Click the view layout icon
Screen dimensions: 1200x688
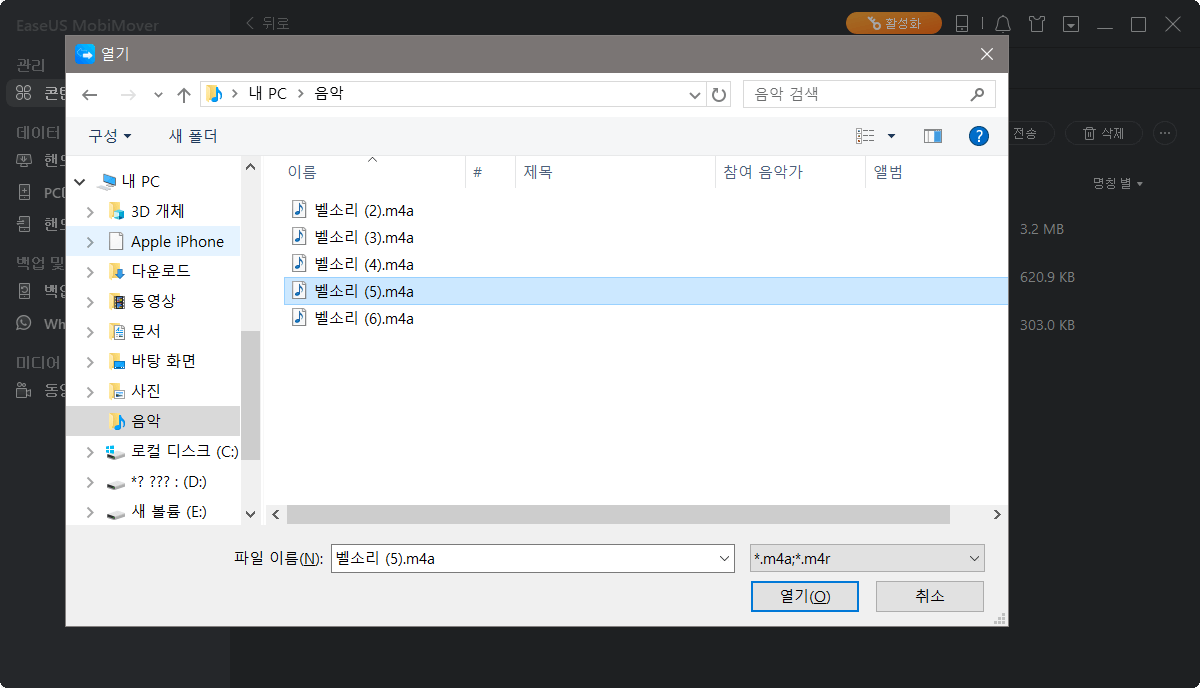(x=865, y=136)
